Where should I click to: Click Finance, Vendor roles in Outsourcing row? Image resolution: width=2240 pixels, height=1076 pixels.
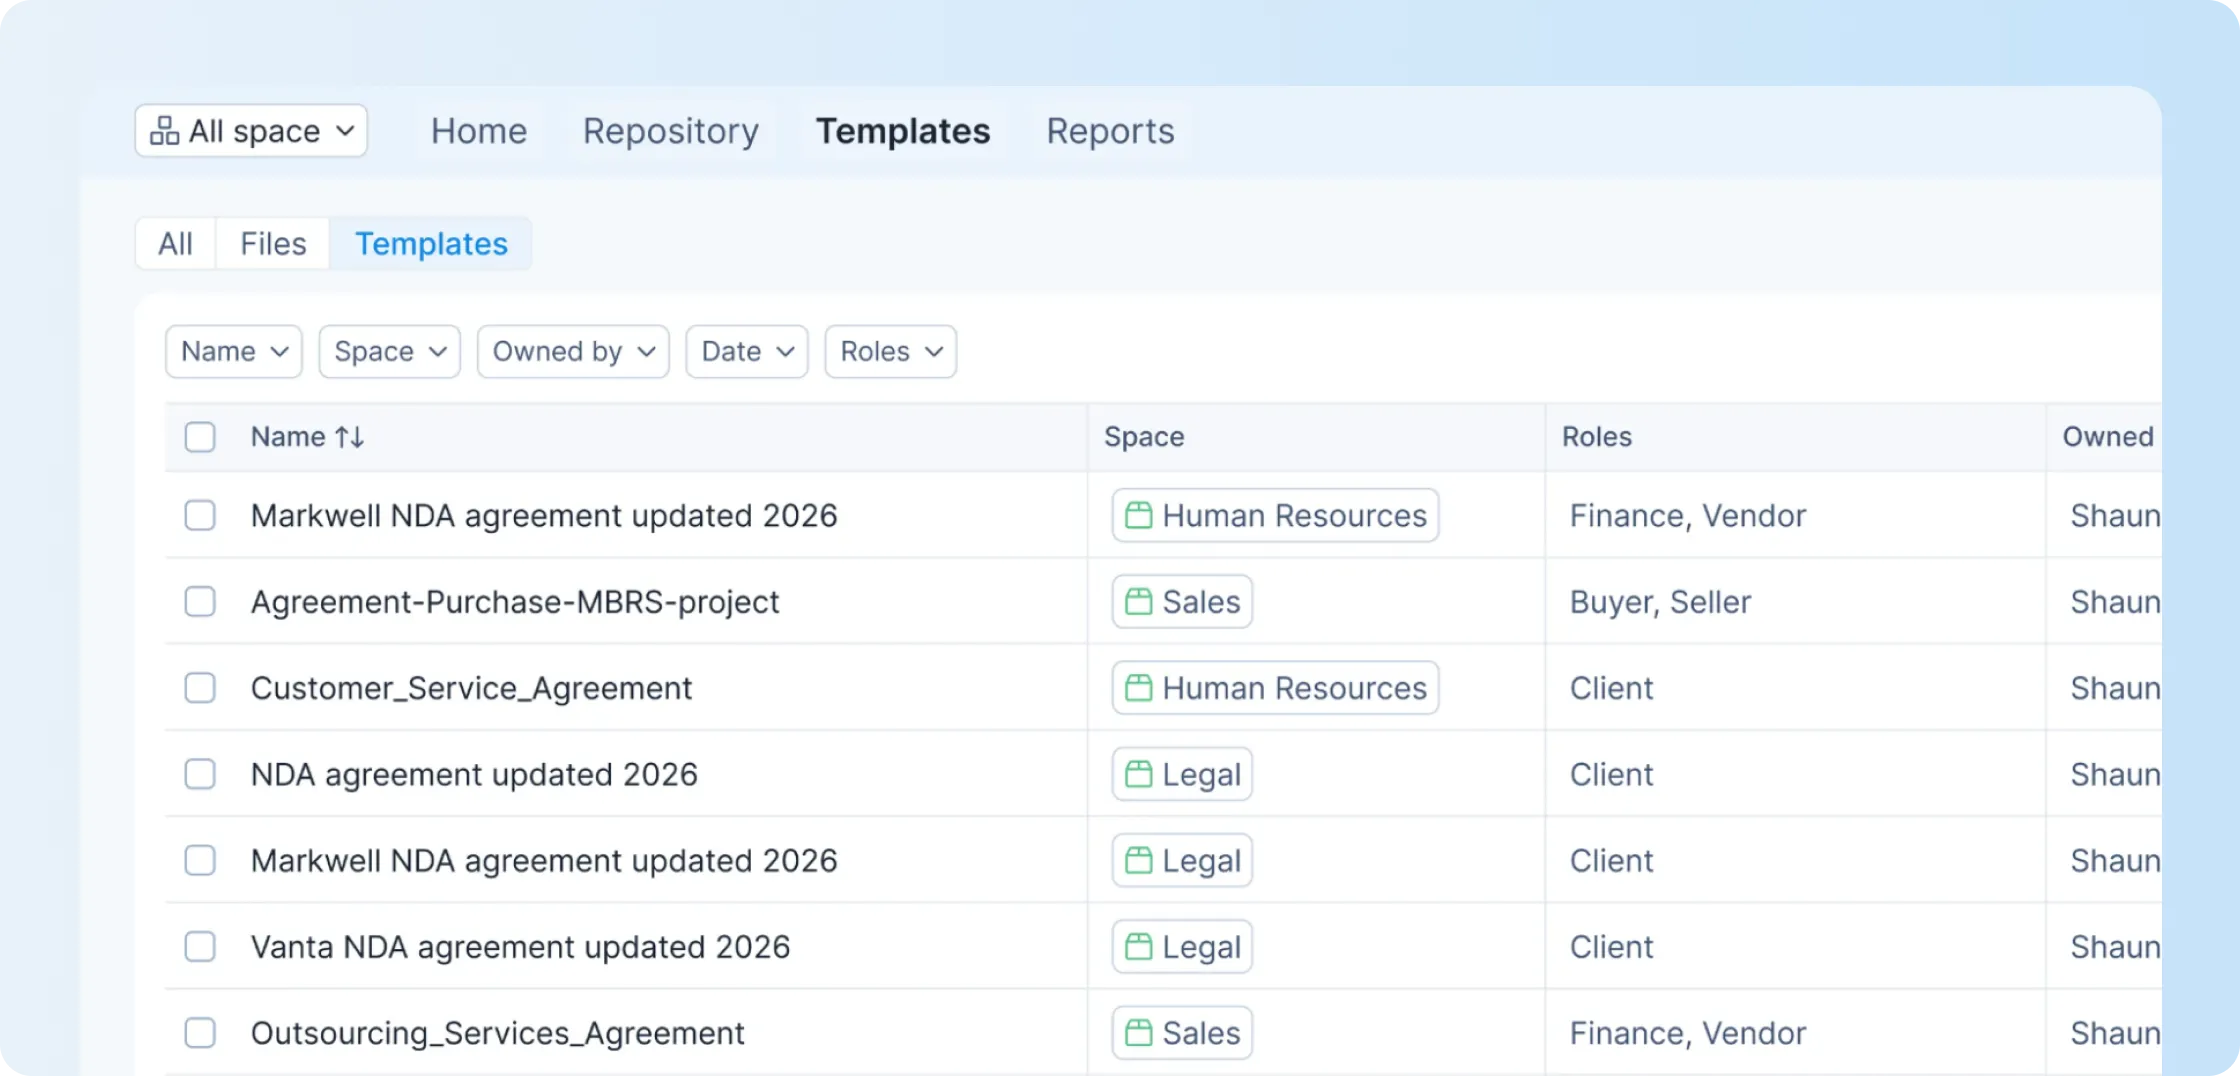1688,1033
